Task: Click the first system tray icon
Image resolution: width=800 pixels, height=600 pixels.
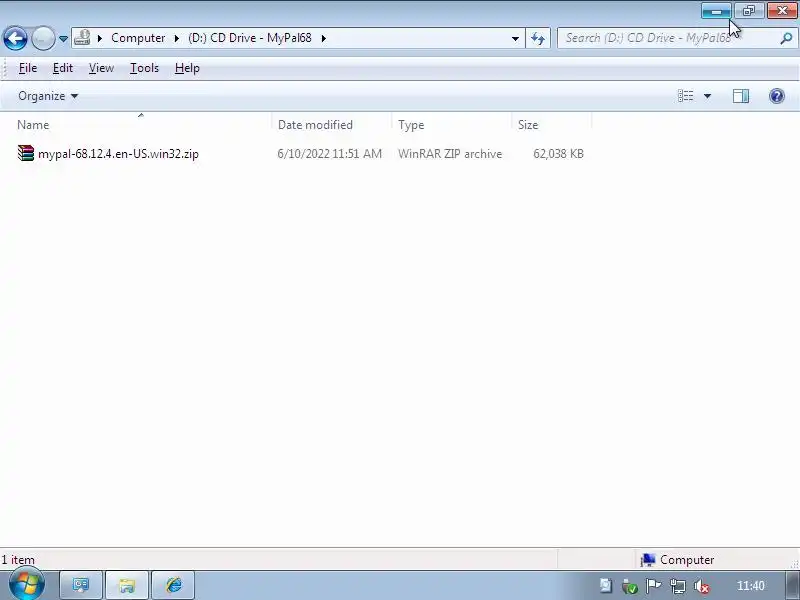Action: 606,586
